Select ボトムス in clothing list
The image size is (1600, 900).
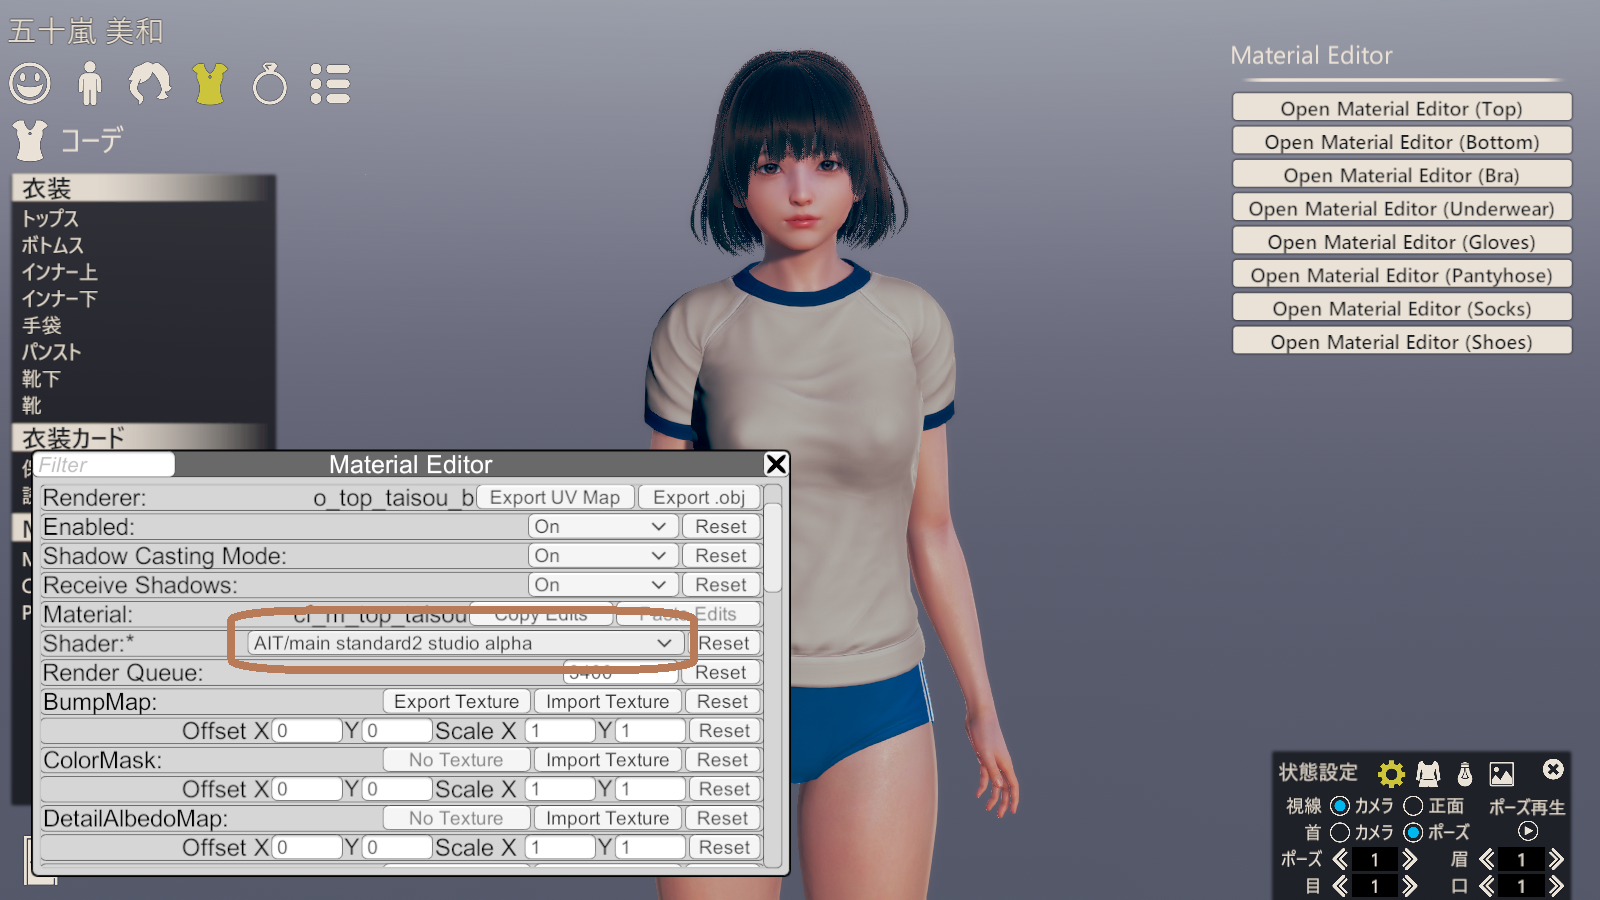point(53,245)
